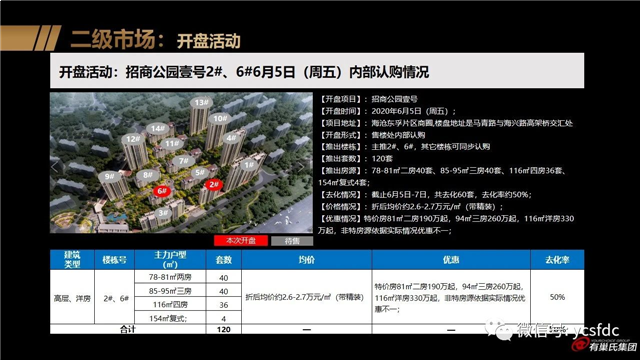640x360 pixels.
Task: Select the 7# building marker
Action: tap(183, 161)
